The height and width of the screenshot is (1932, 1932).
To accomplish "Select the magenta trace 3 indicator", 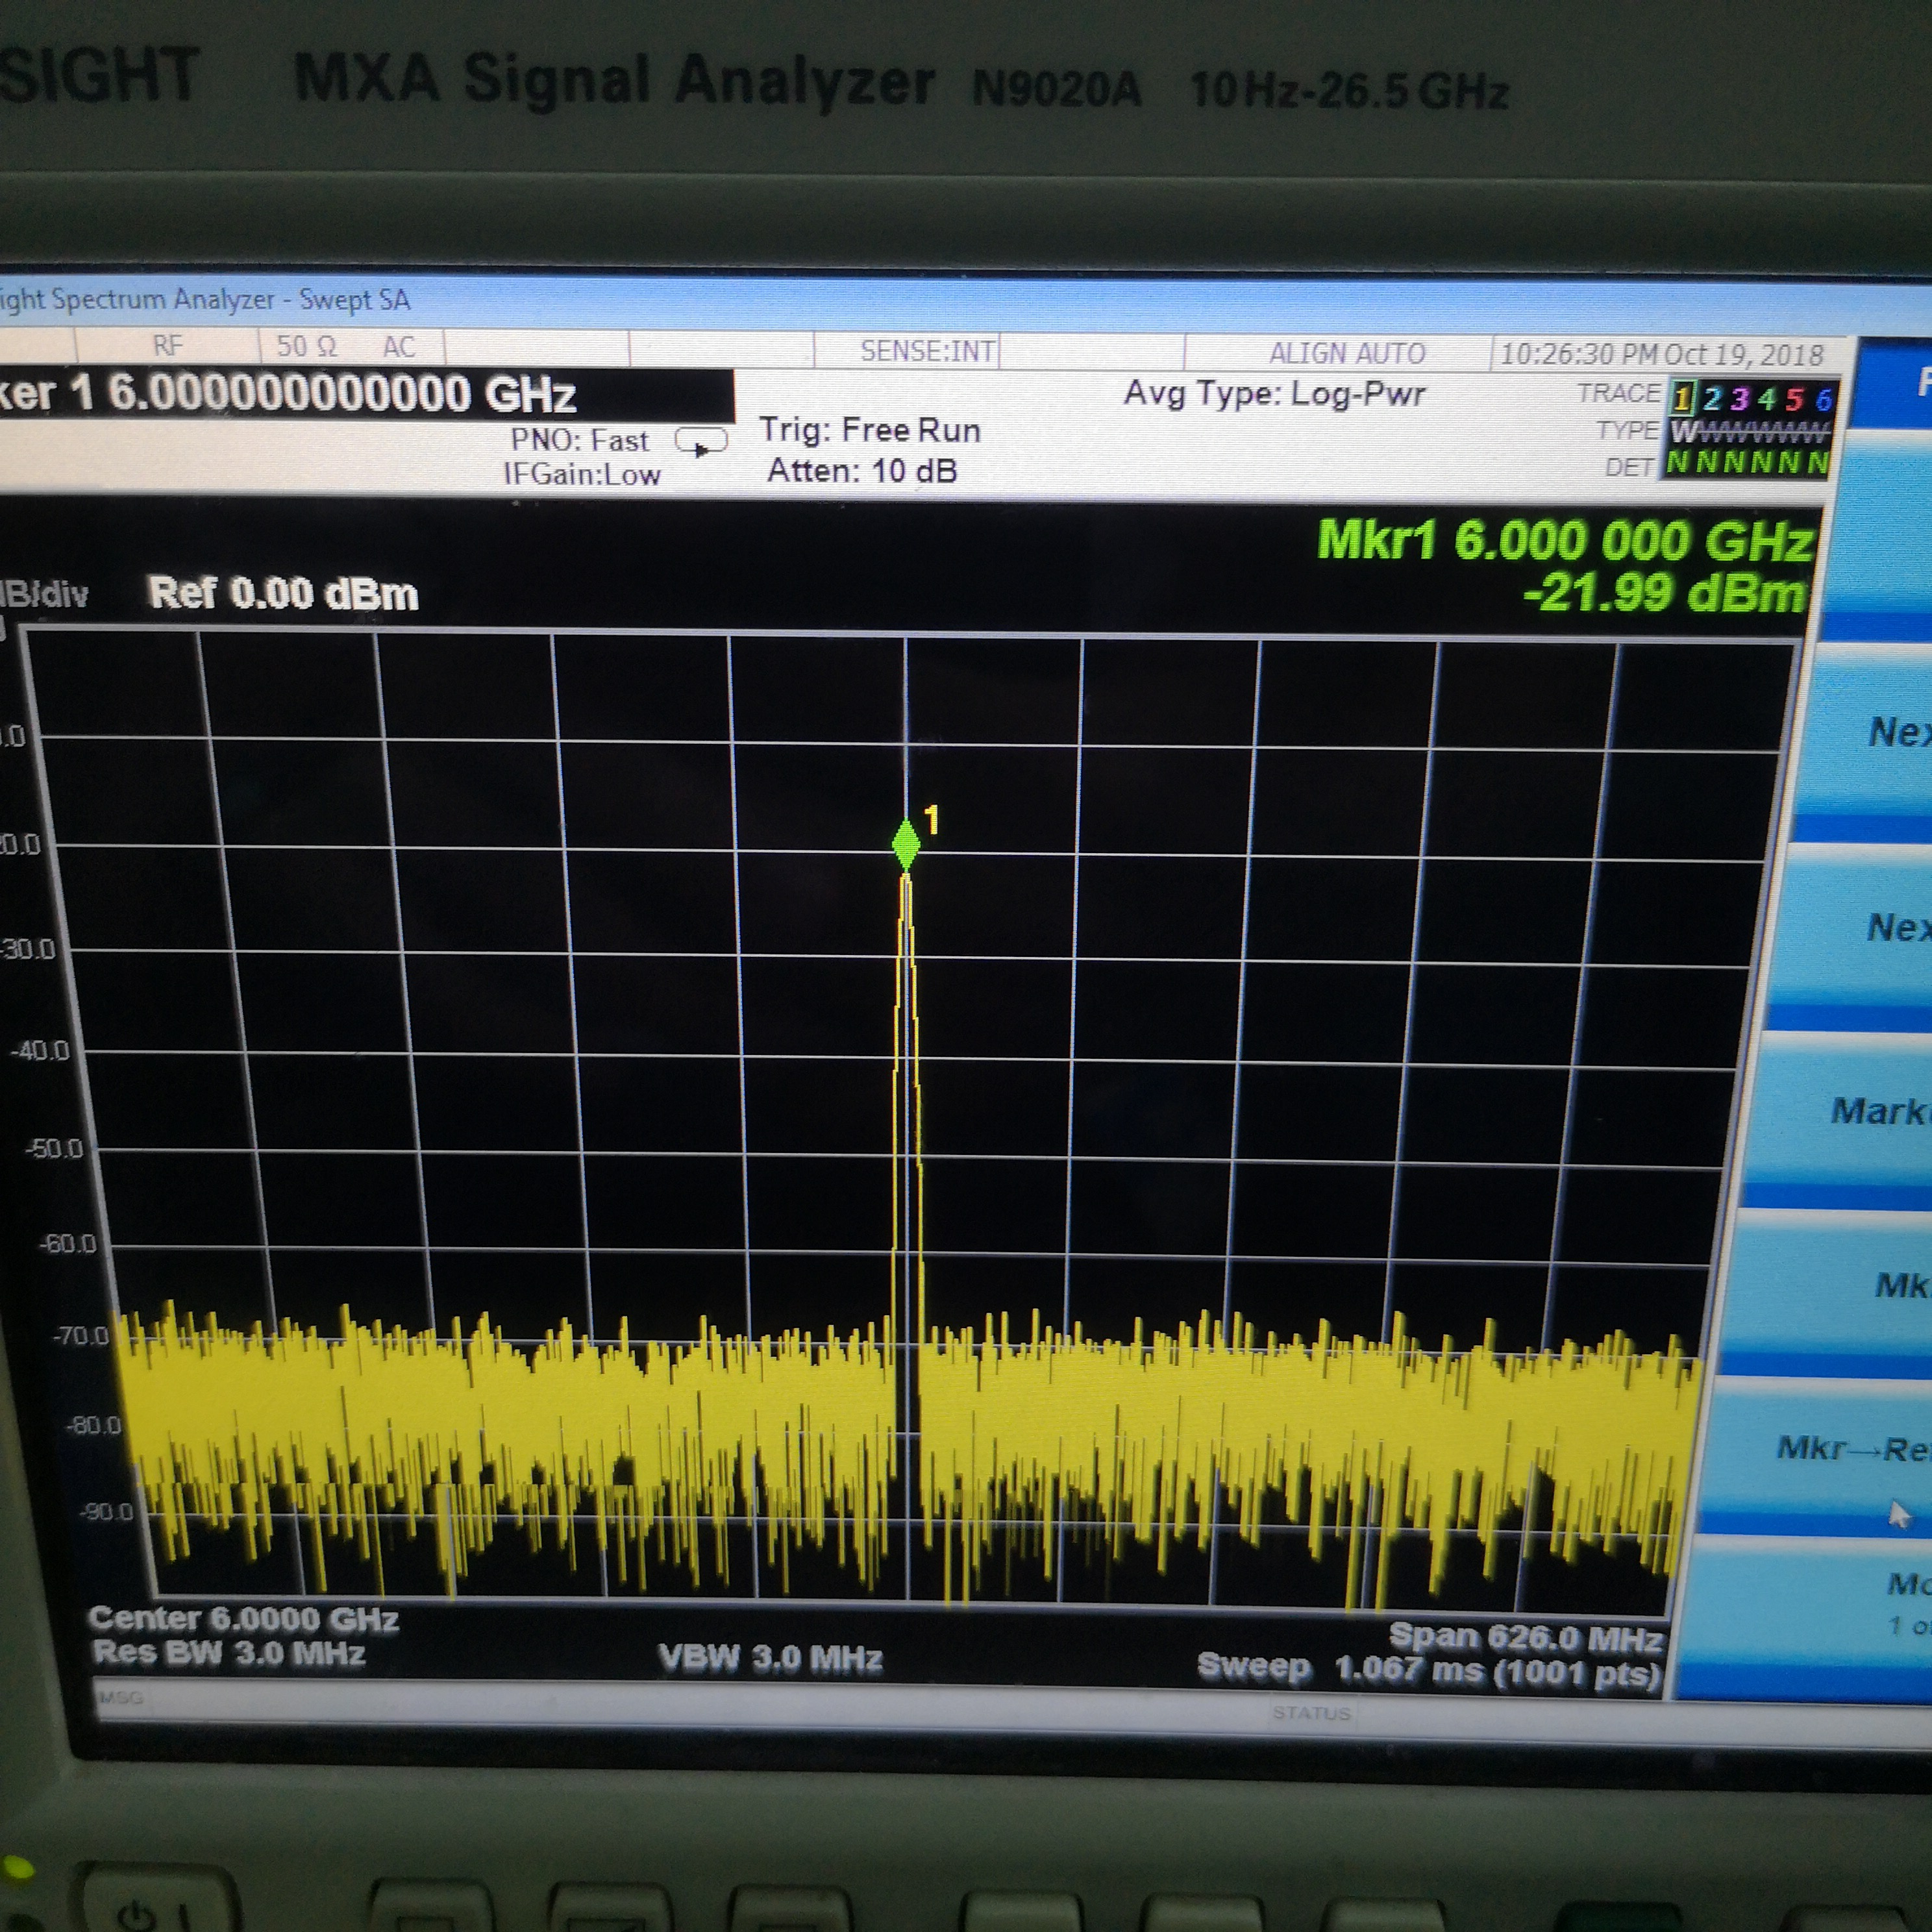I will (x=1739, y=400).
